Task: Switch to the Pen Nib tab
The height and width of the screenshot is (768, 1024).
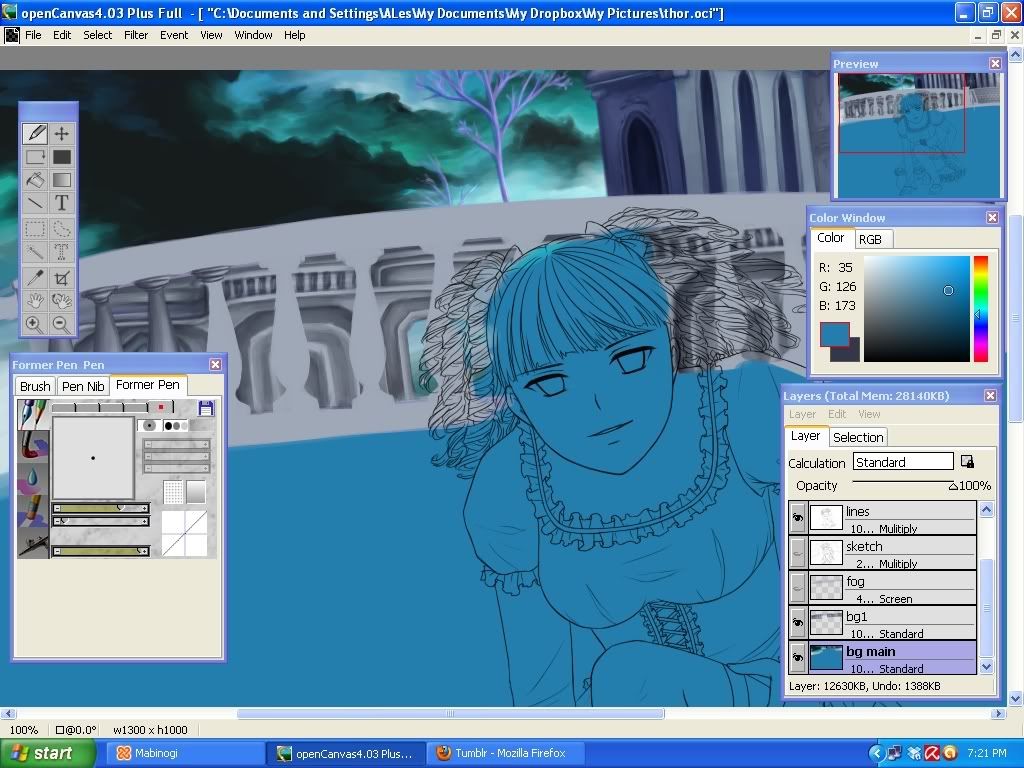Action: tap(82, 386)
